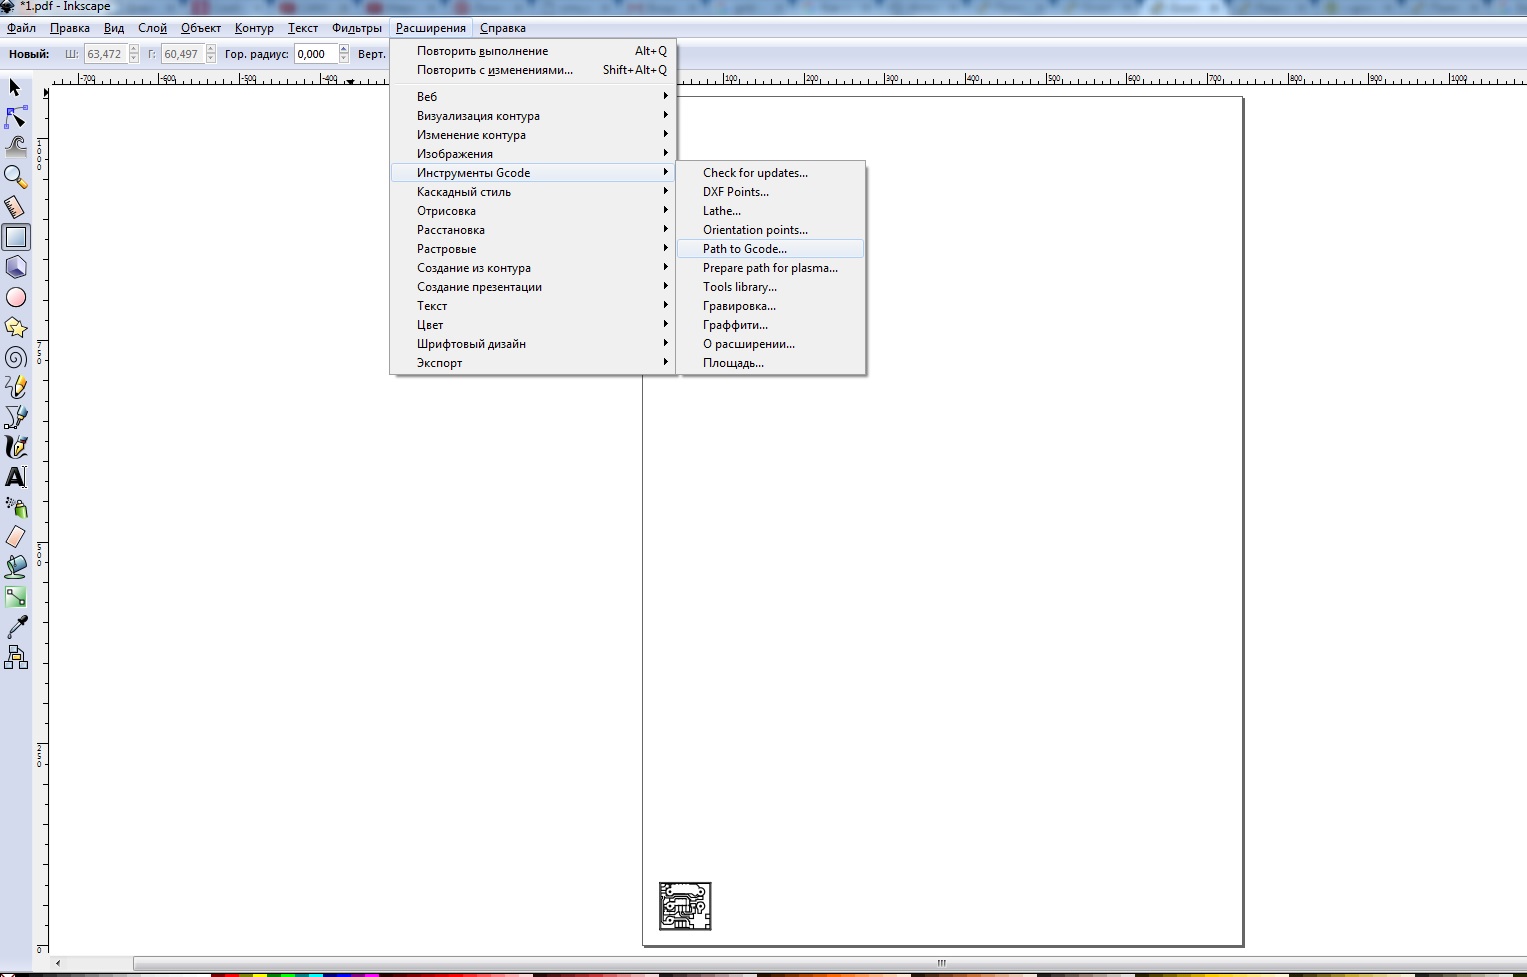
Task: Activate the Node editing tool
Action: click(16, 118)
